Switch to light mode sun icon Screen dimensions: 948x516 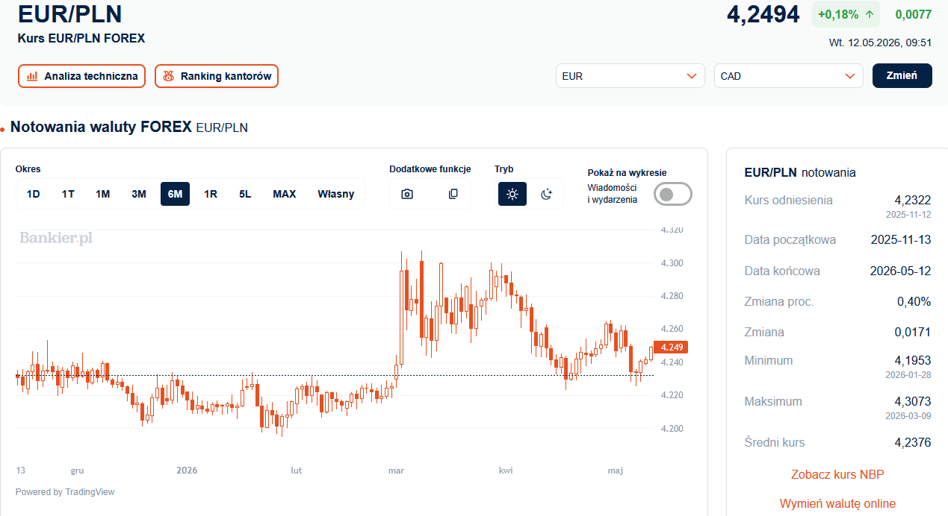[512, 194]
